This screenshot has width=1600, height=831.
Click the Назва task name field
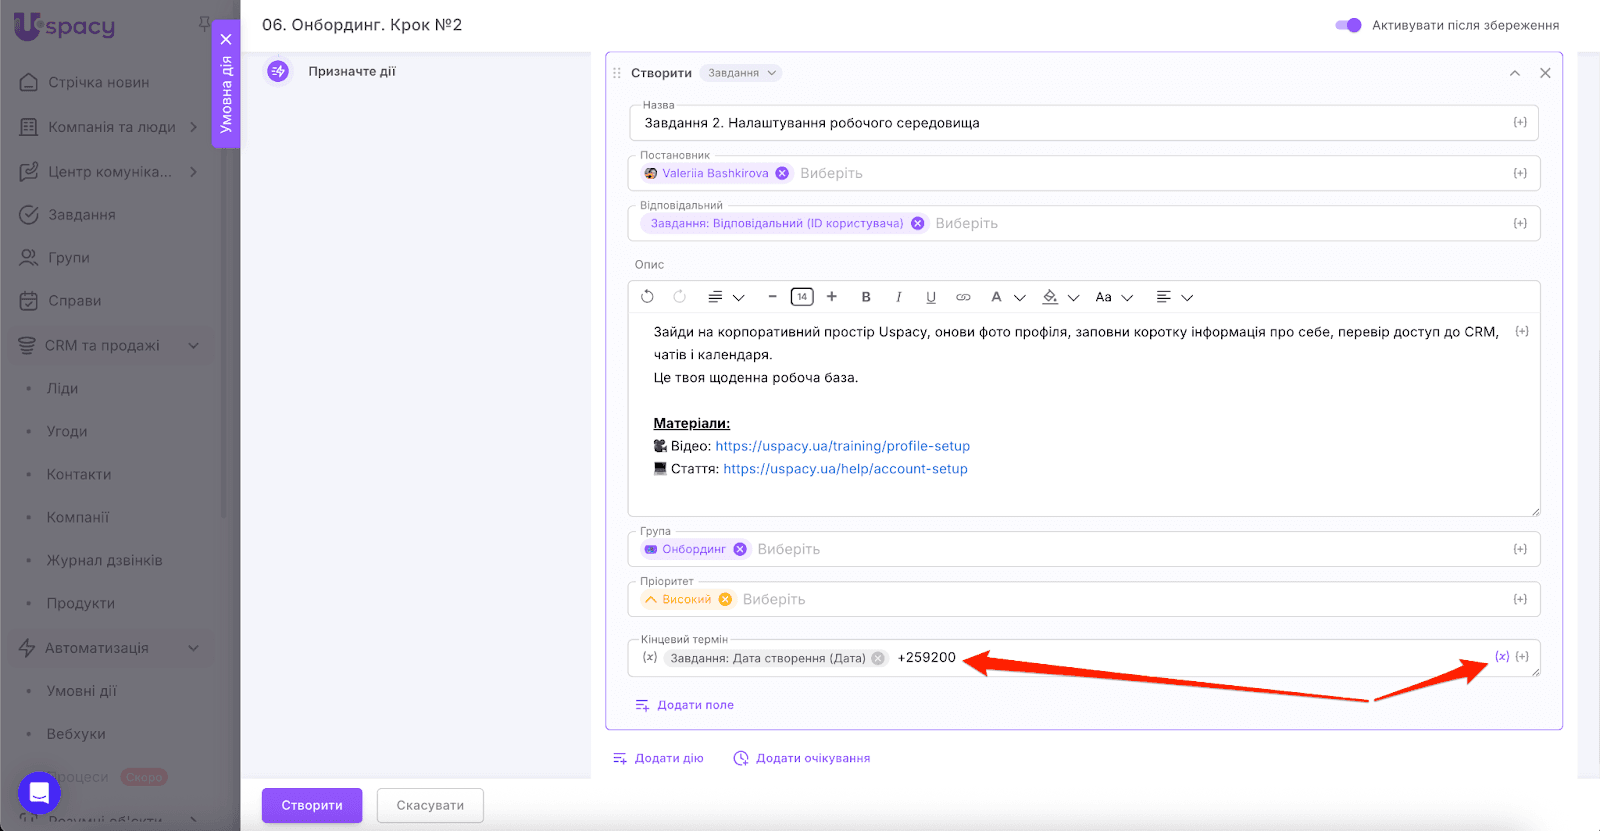click(x=1070, y=123)
